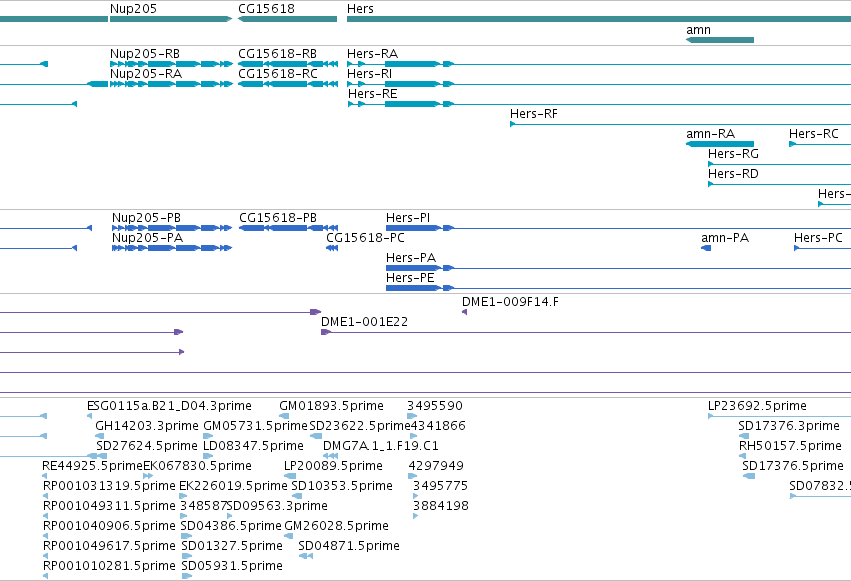Click the LP23692.5prime EST label
This screenshot has height=581, width=851.
click(x=757, y=406)
